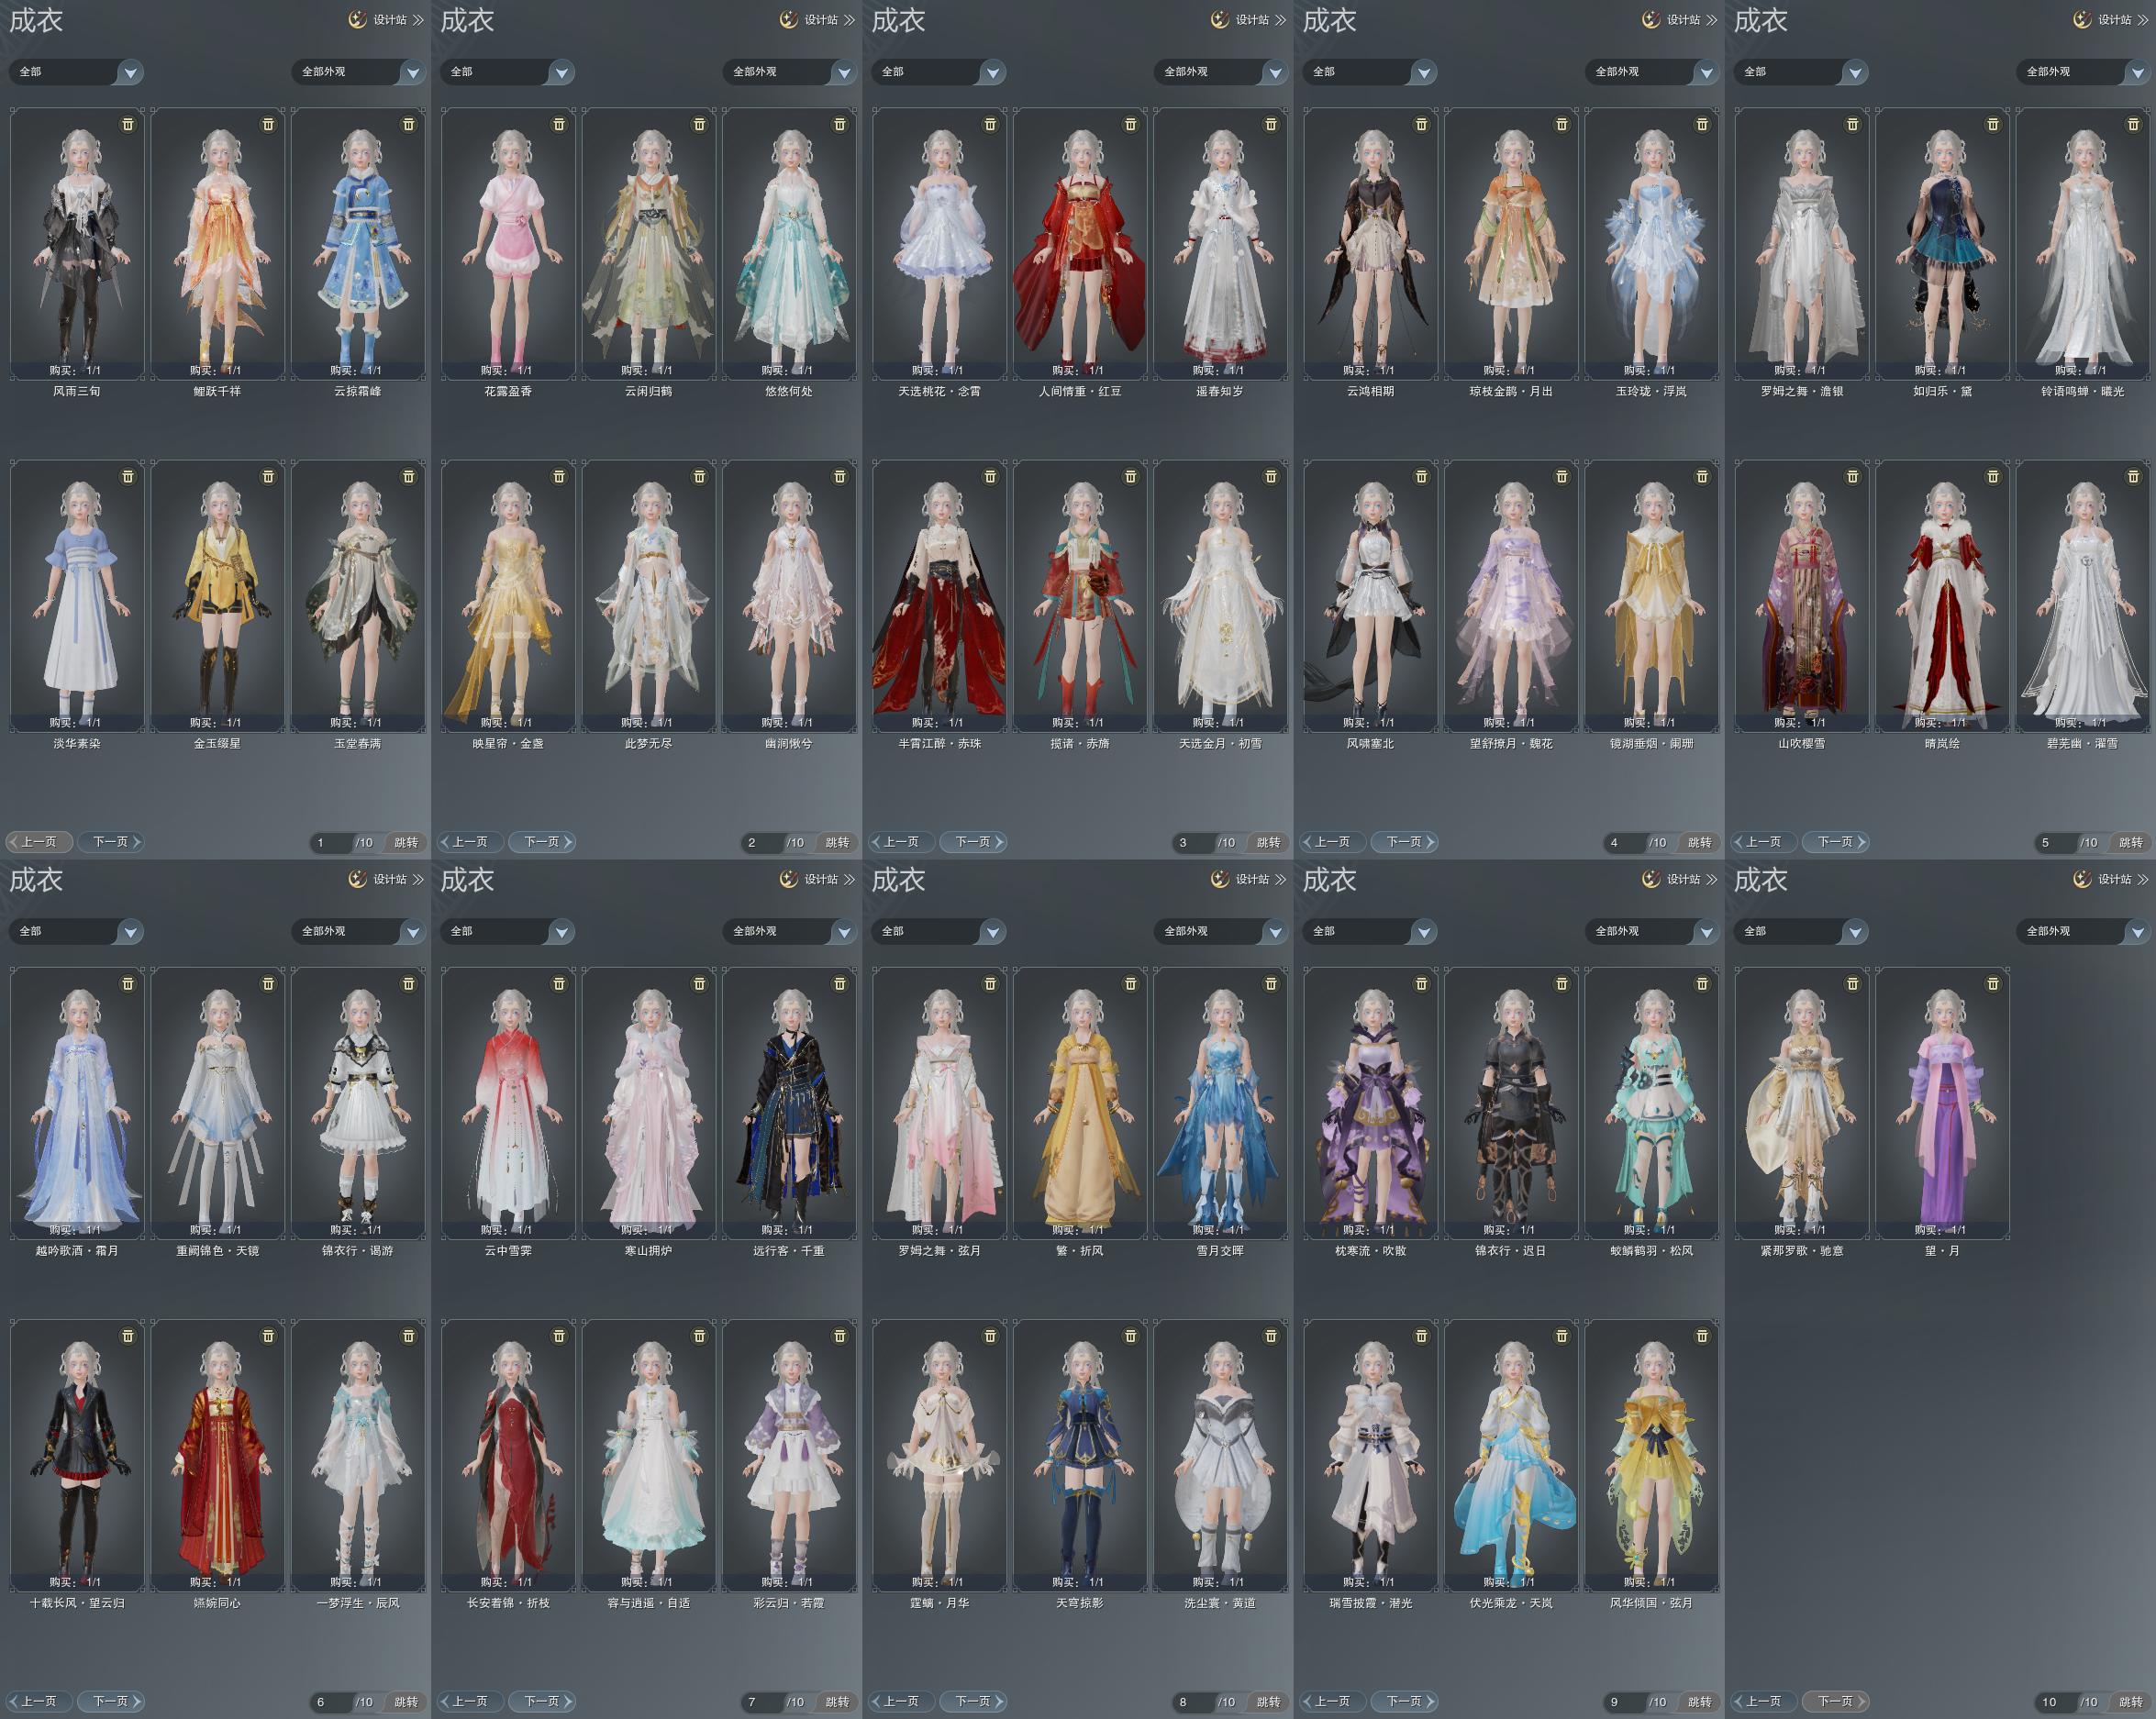Go to 下一页 from page 4 panel
The width and height of the screenshot is (2156, 1719).
click(1404, 842)
